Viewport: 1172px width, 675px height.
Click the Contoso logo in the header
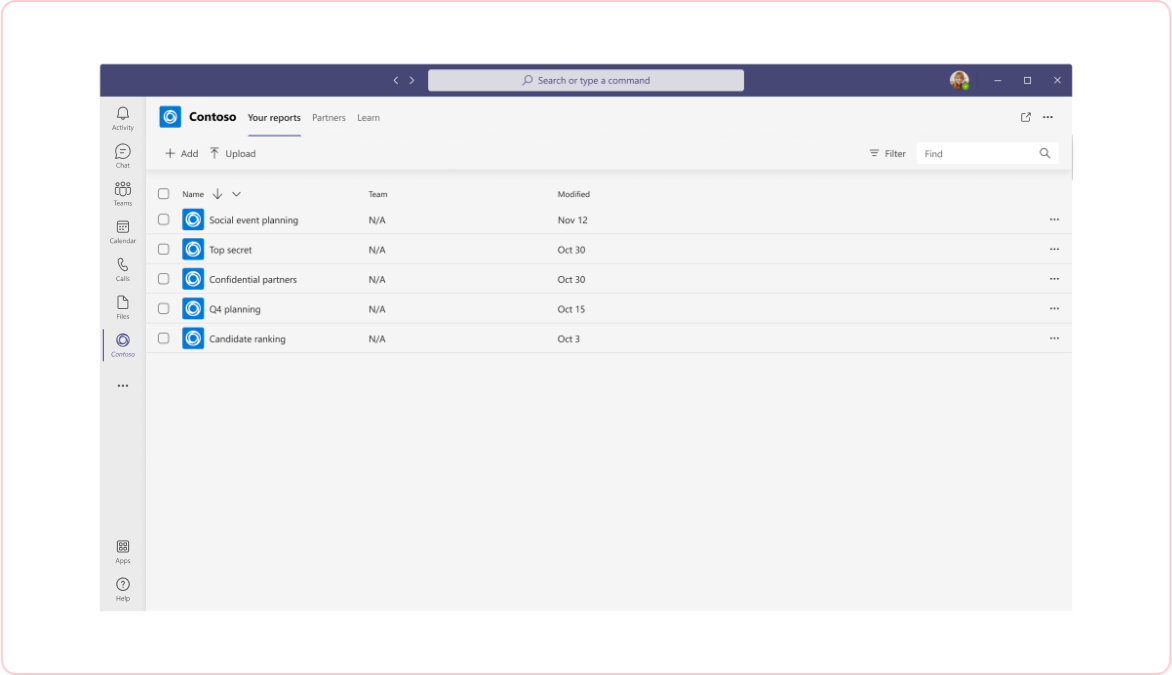point(170,117)
